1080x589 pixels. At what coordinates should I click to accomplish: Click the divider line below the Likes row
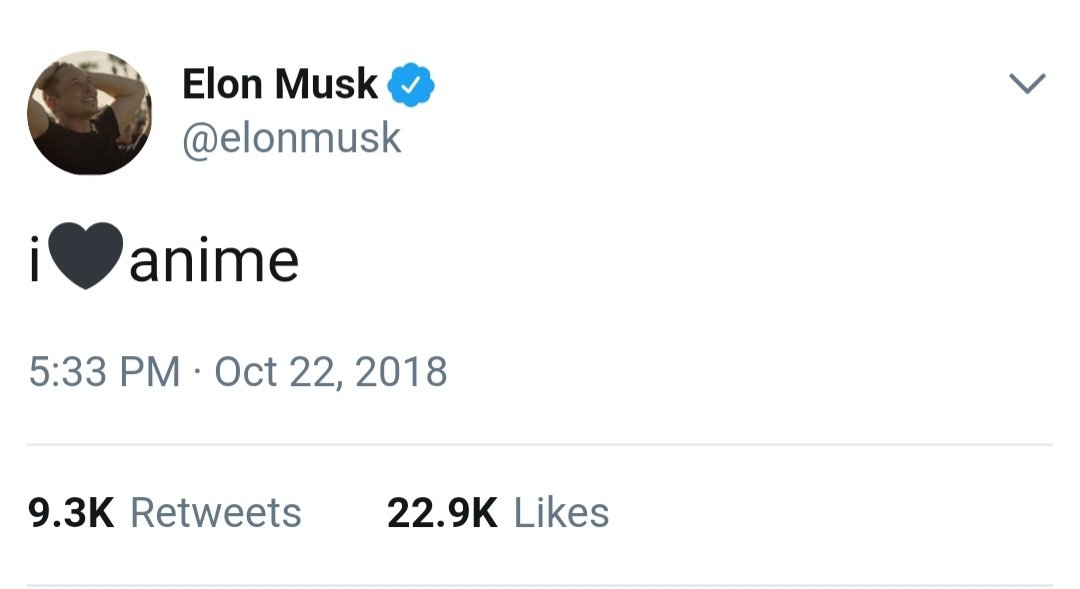(x=539, y=585)
